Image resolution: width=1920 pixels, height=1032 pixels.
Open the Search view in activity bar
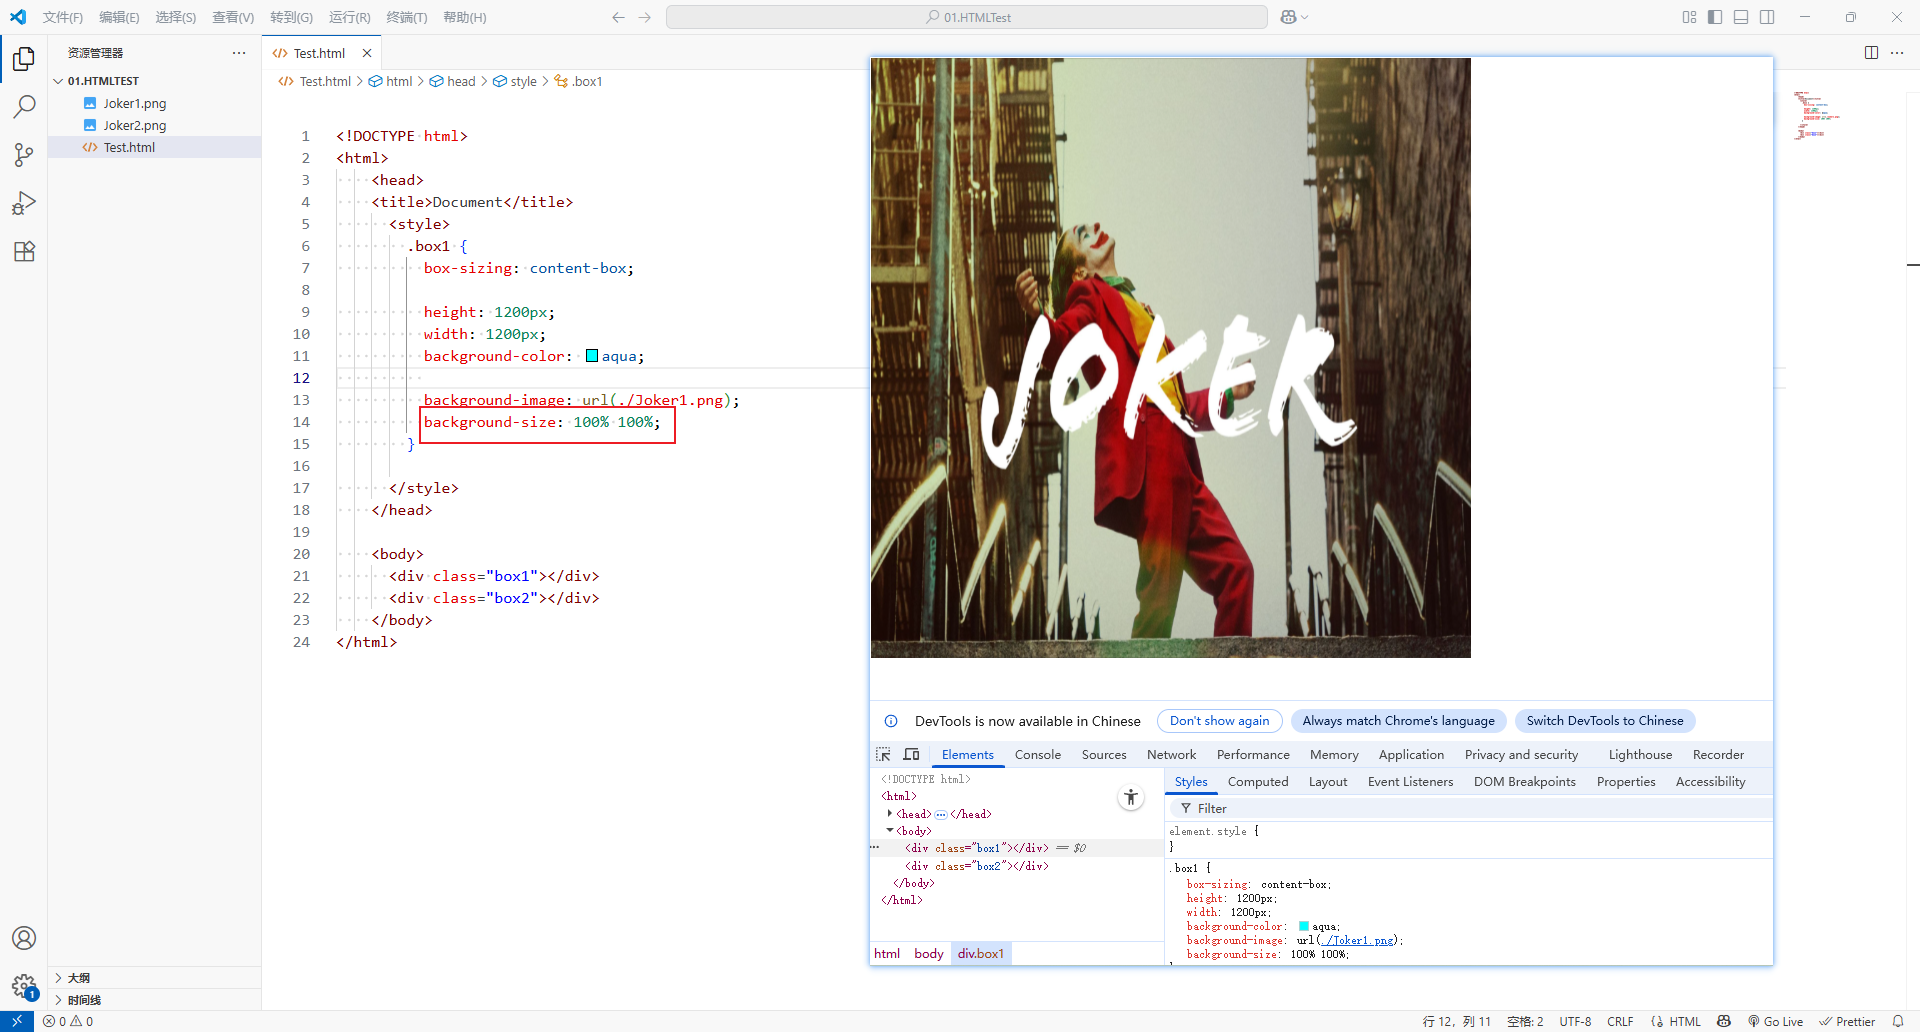(24, 107)
